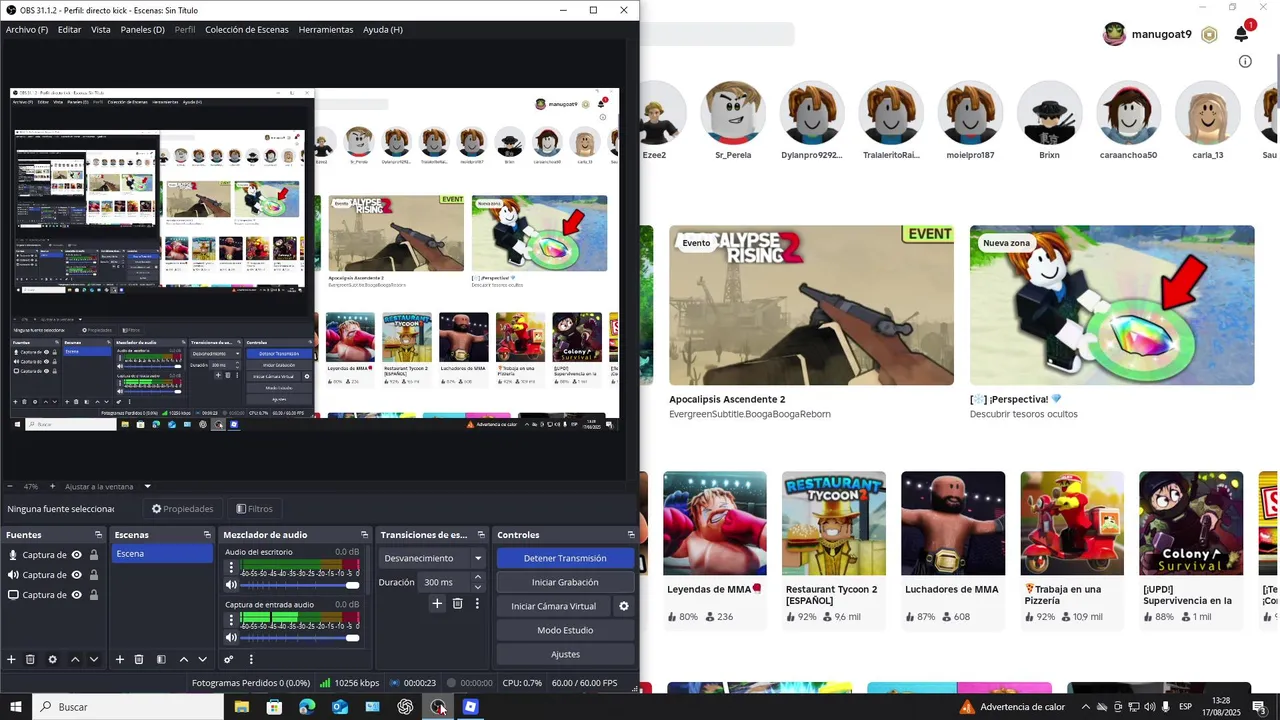
Task: Open Roblox notifications bell
Action: click(1241, 34)
